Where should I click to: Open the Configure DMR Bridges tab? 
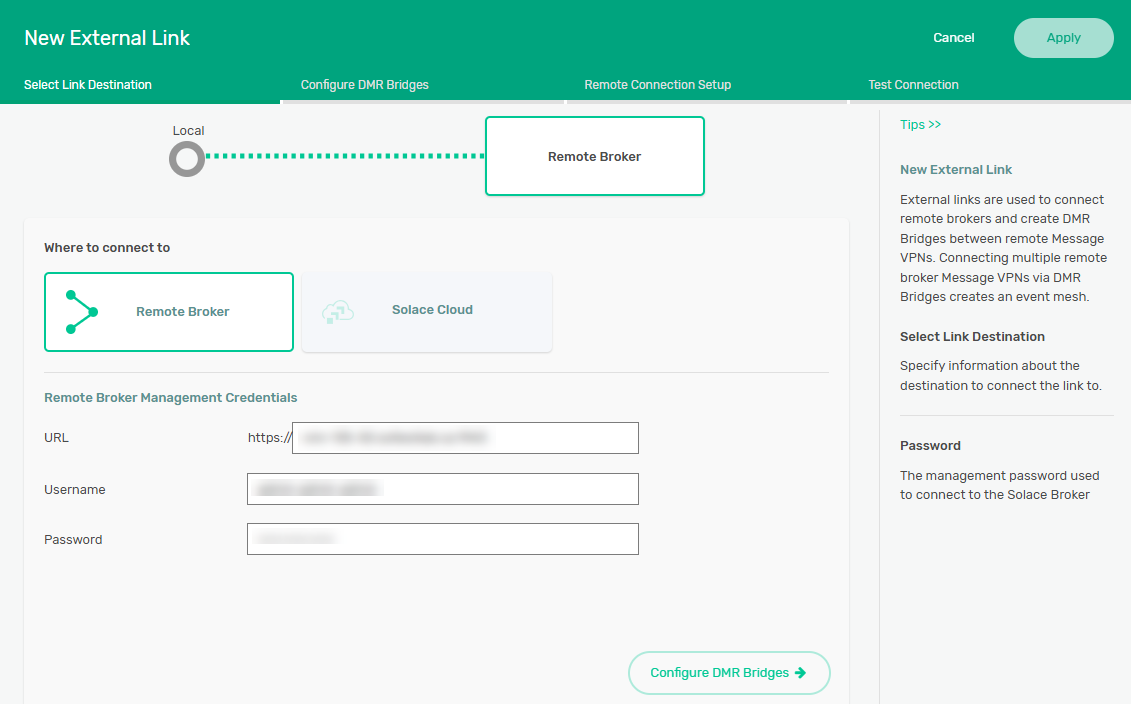tap(365, 85)
